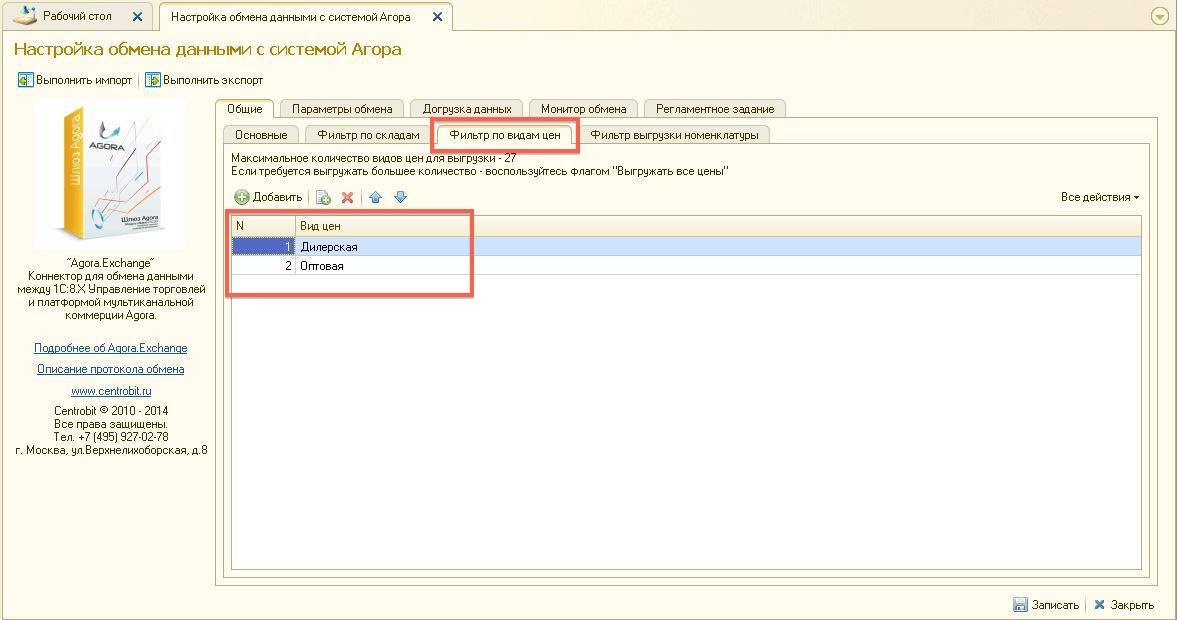Select the Оптовая price type row
Image resolution: width=1177 pixels, height=620 pixels.
(x=322, y=266)
